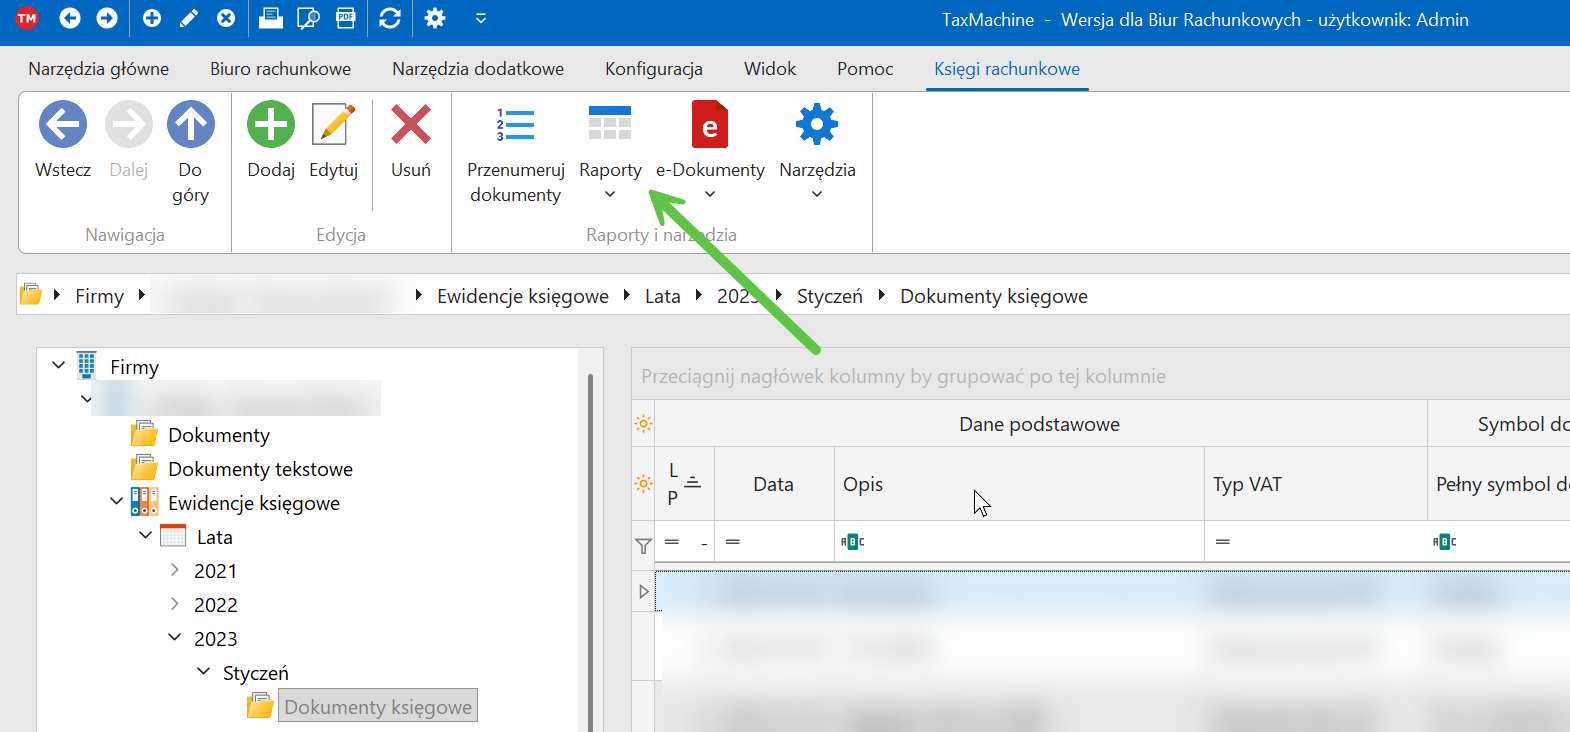This screenshot has height=732, width=1570.
Task: Collapse the 2023 year tree node
Action: (175, 638)
